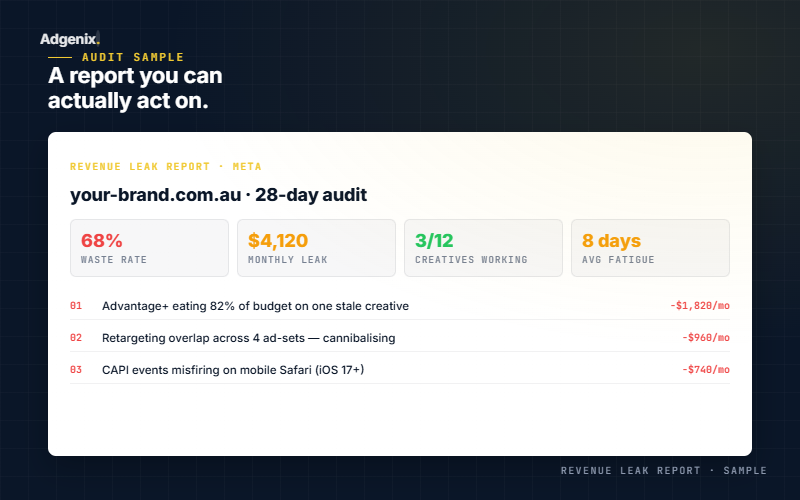Click the Adgenix logo
Screen dimensions: 800x500
pyautogui.click(x=70, y=39)
